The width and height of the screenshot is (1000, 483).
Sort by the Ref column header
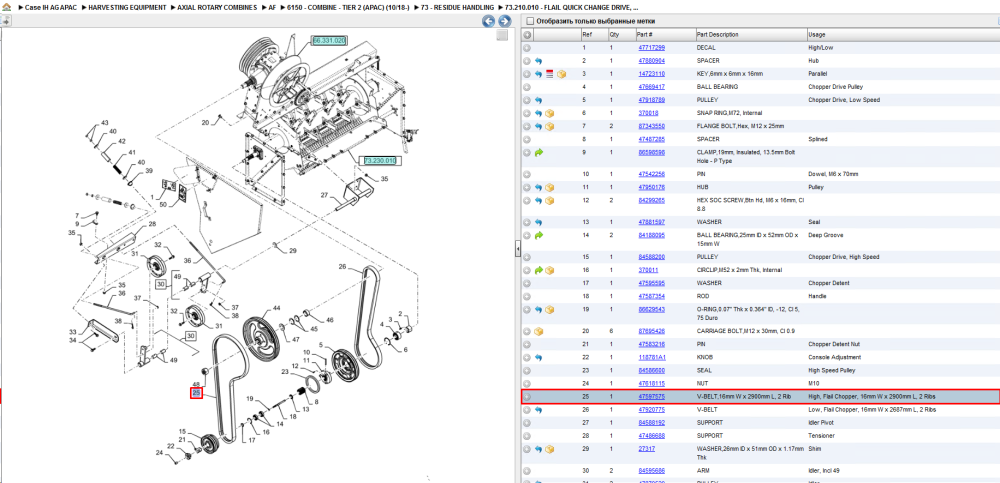pos(586,34)
